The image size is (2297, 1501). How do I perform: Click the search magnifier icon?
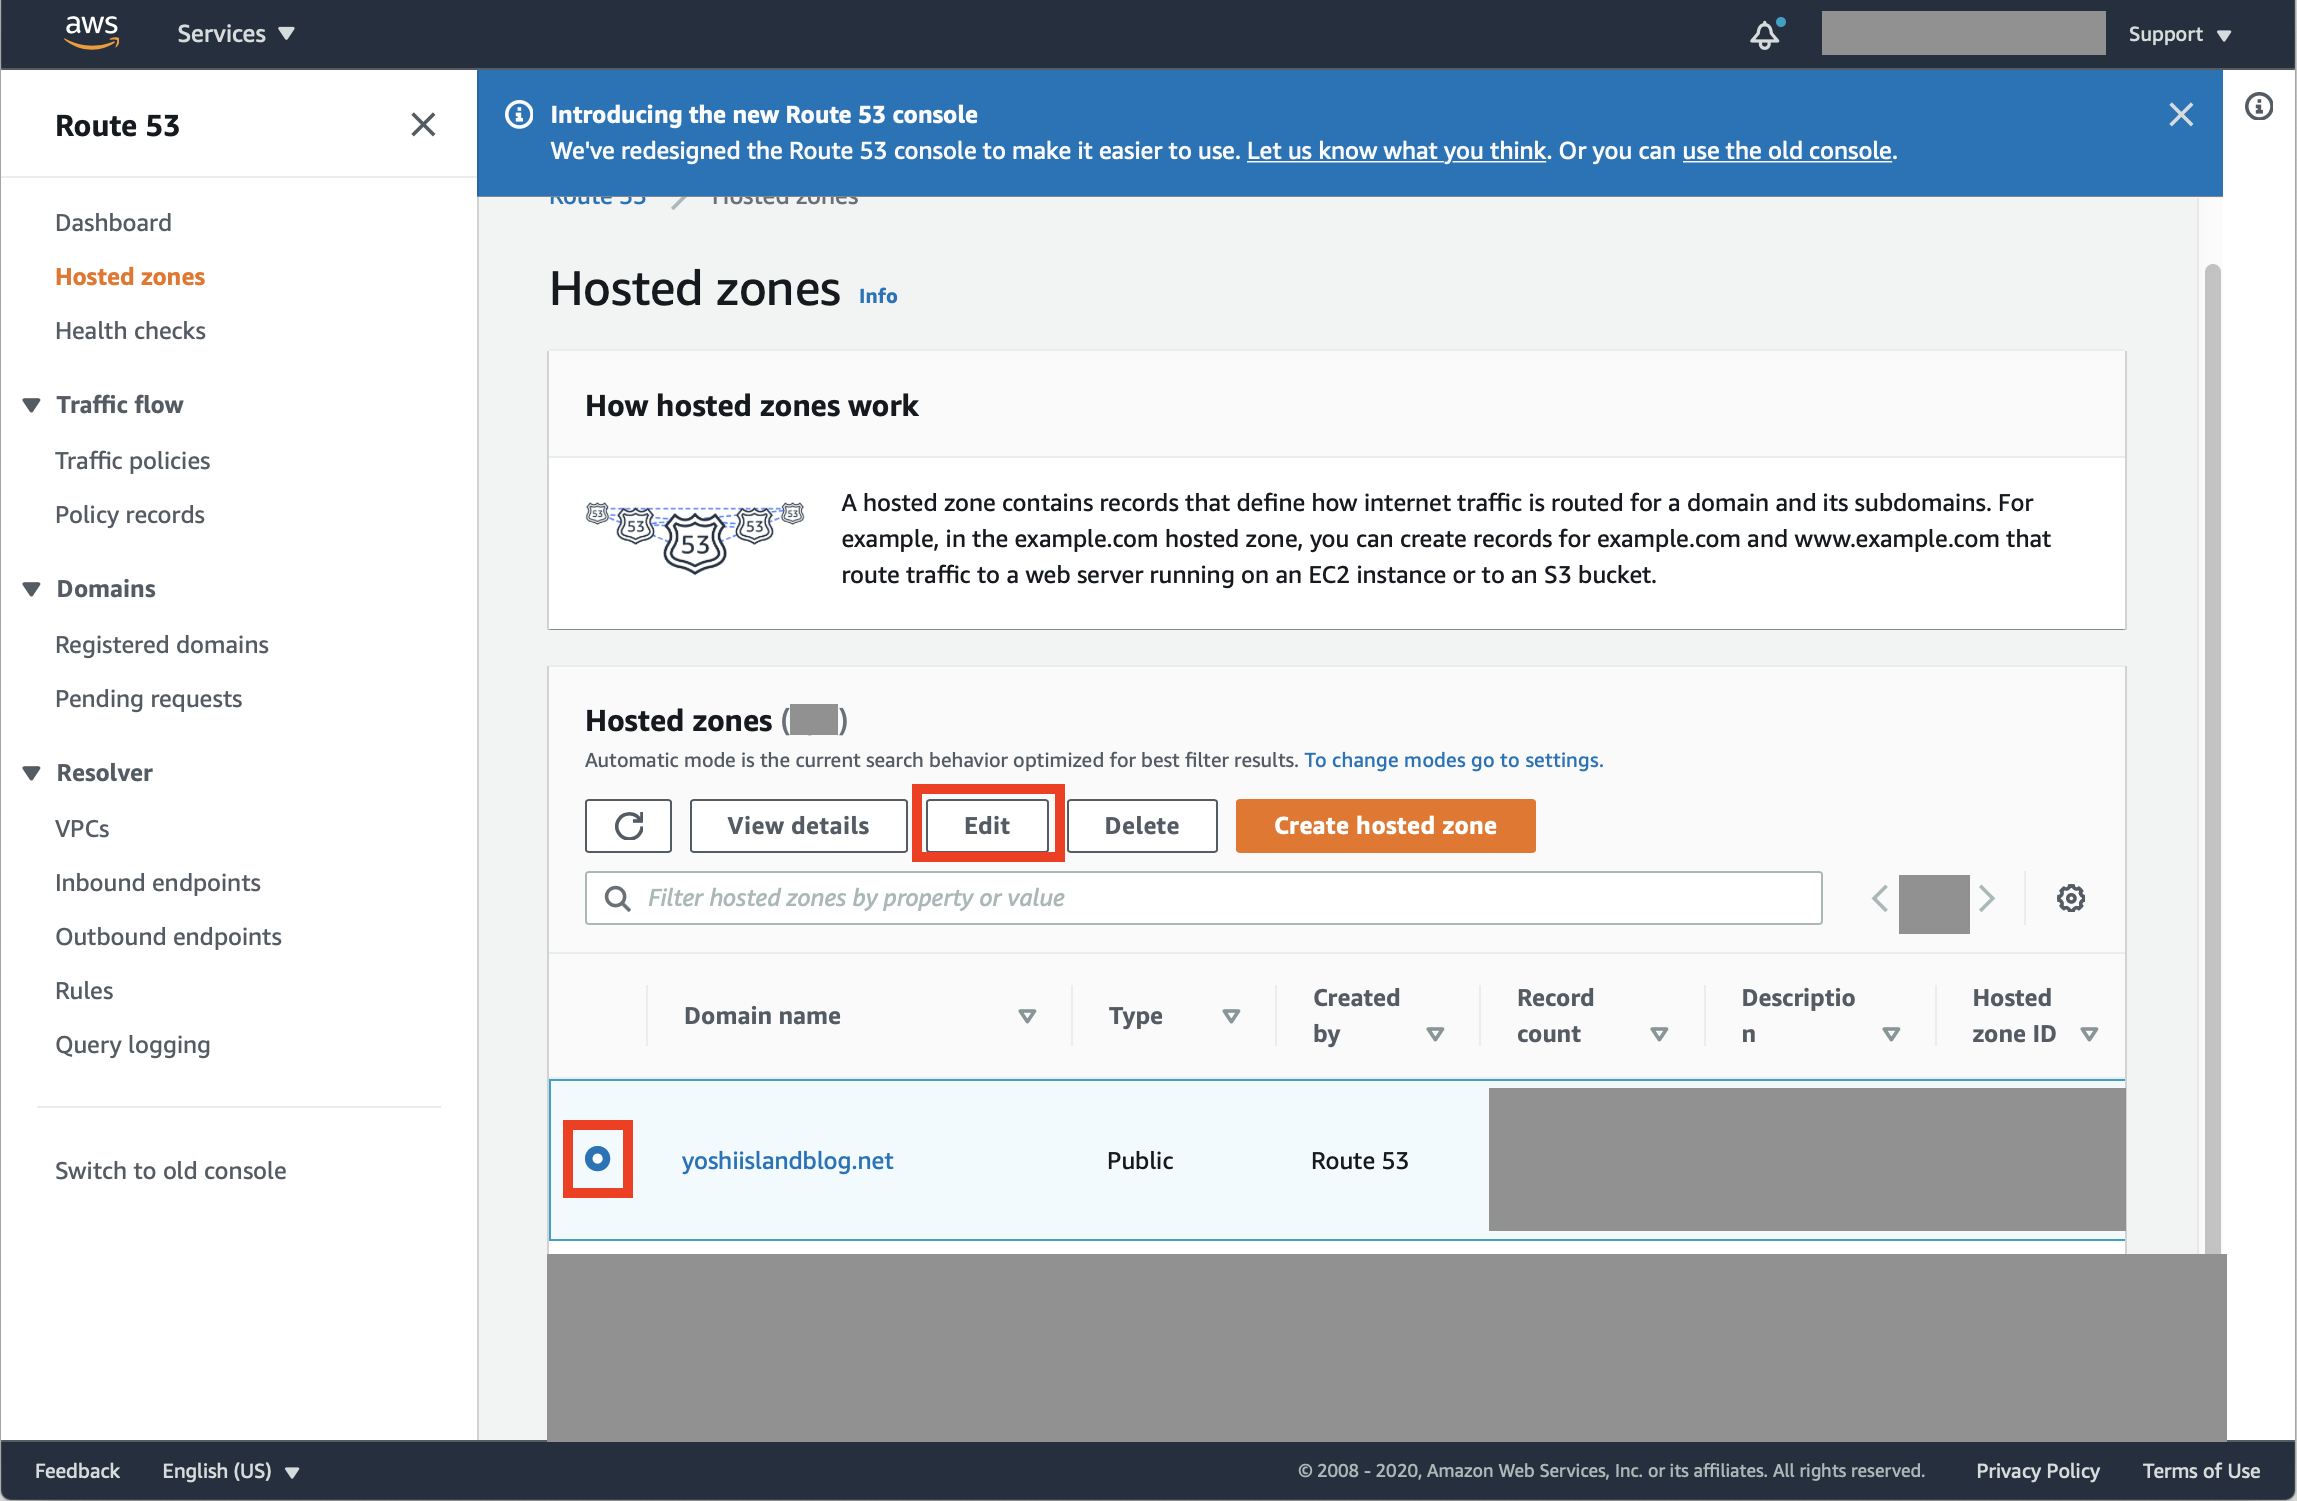tap(618, 899)
